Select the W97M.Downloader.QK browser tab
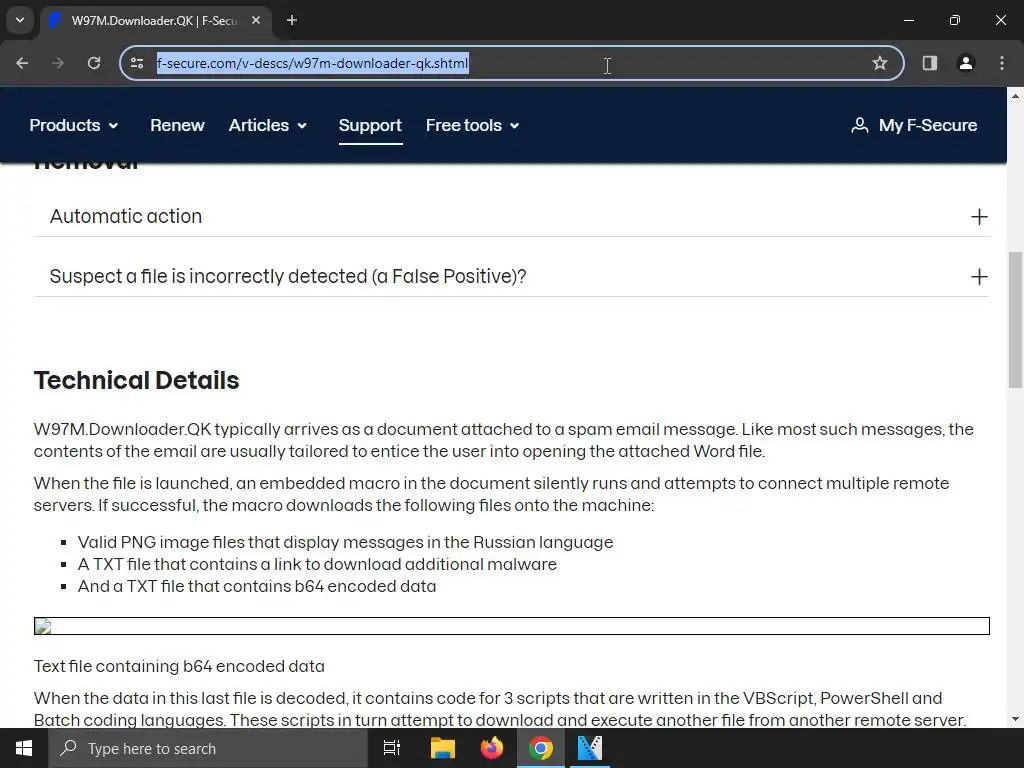Screen dimensions: 1024x768 tap(155, 20)
